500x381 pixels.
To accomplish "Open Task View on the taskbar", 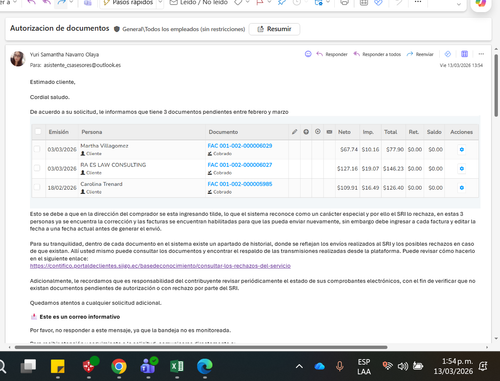I will coord(28,366).
